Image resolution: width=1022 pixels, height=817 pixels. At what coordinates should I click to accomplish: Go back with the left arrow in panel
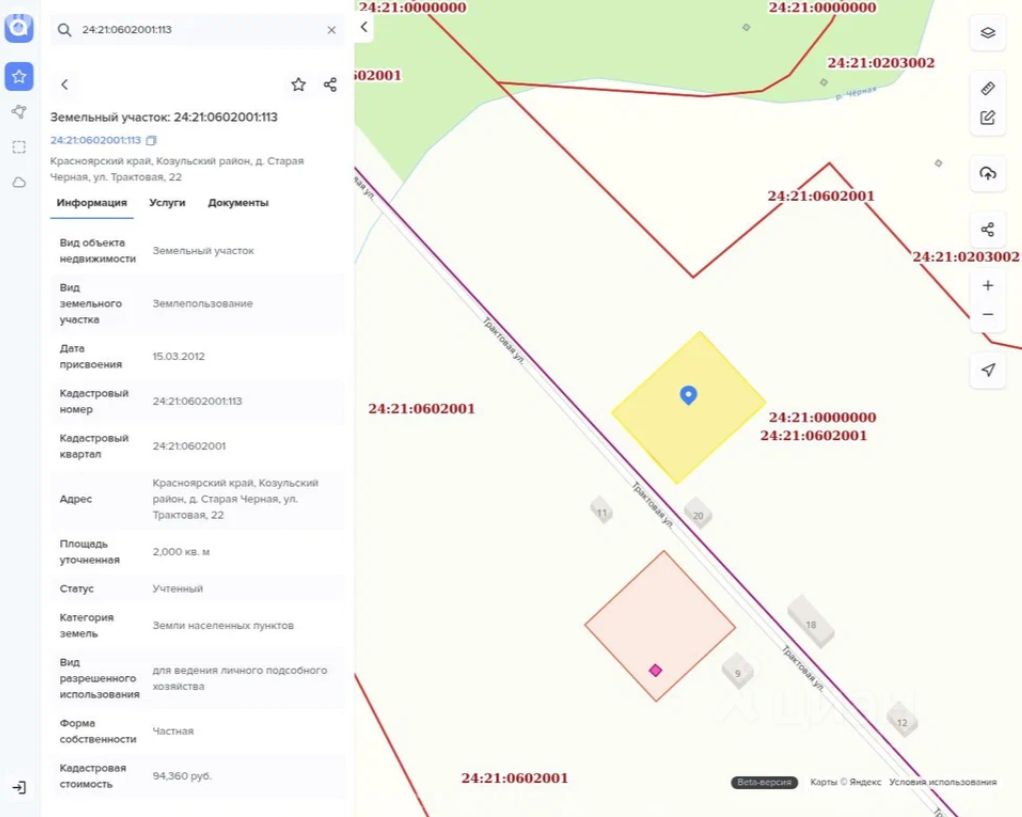click(x=64, y=84)
